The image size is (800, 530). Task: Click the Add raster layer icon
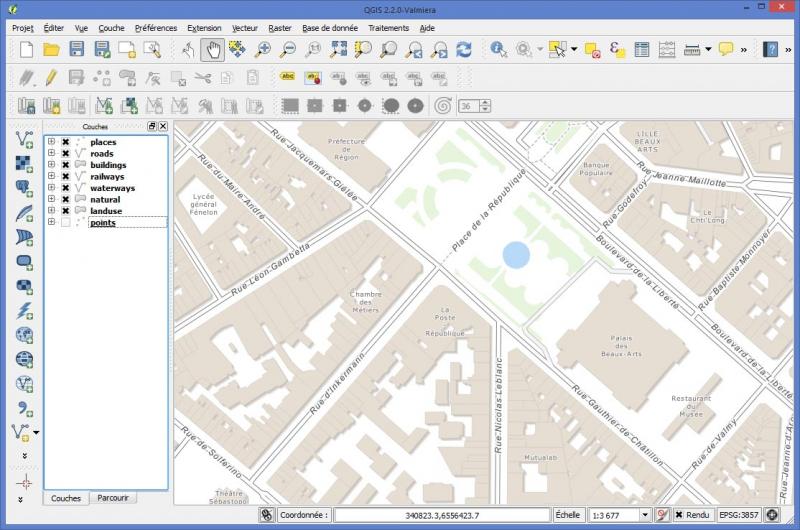pos(24,164)
